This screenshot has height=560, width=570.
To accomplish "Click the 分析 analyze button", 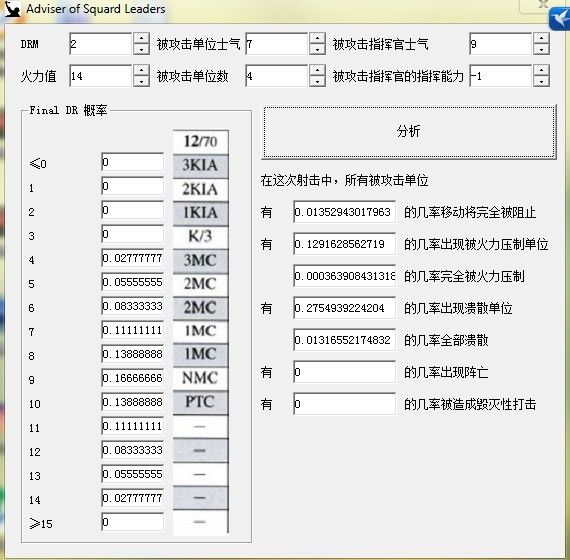I will point(409,132).
